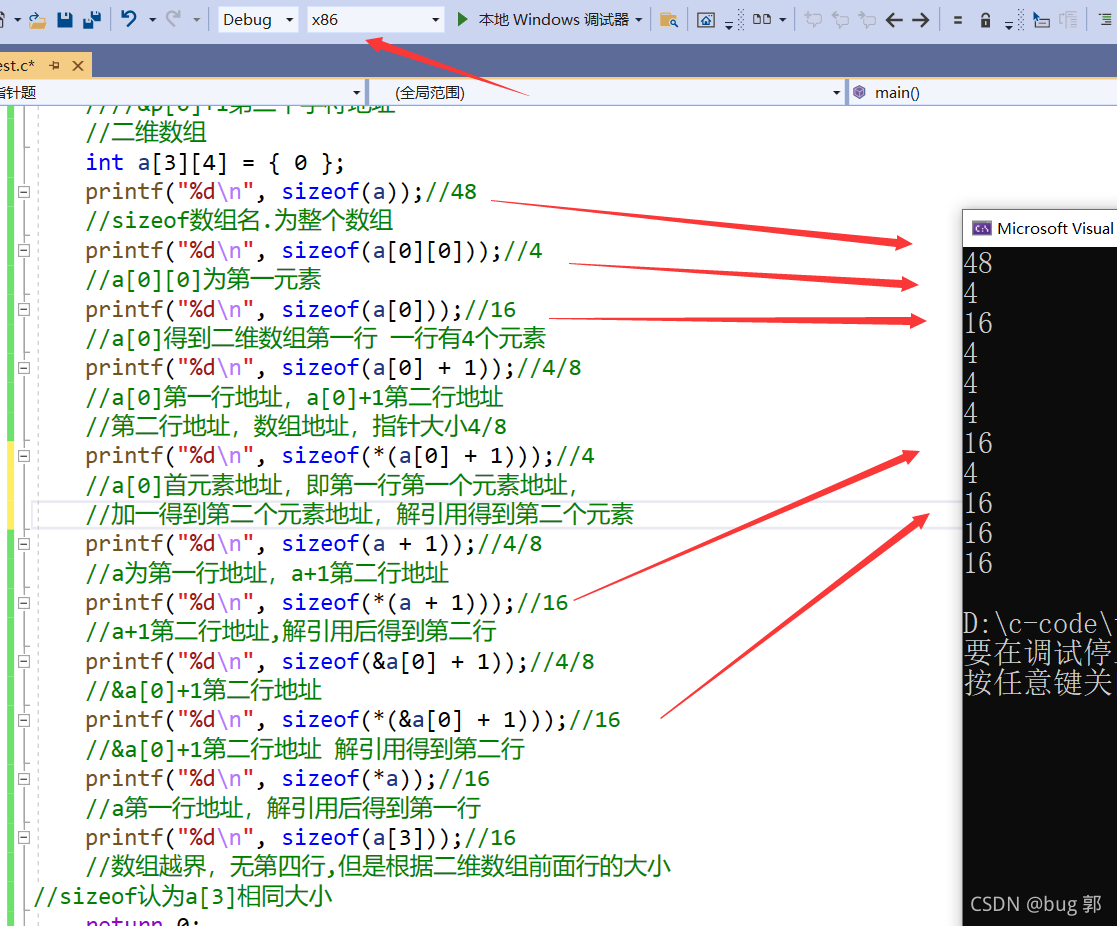Open toolbar overflow options after house icon
This screenshot has height=926, width=1117.
(x=729, y=24)
